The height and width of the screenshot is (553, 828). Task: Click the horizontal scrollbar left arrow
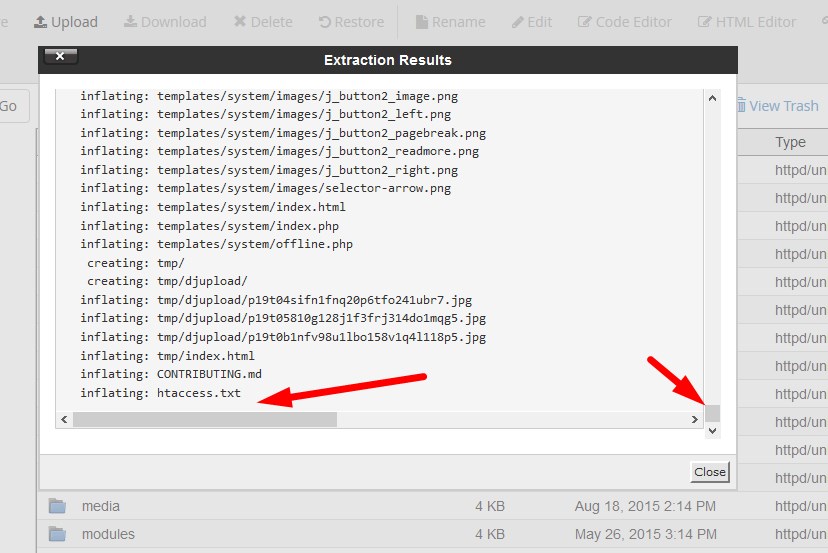click(x=64, y=419)
